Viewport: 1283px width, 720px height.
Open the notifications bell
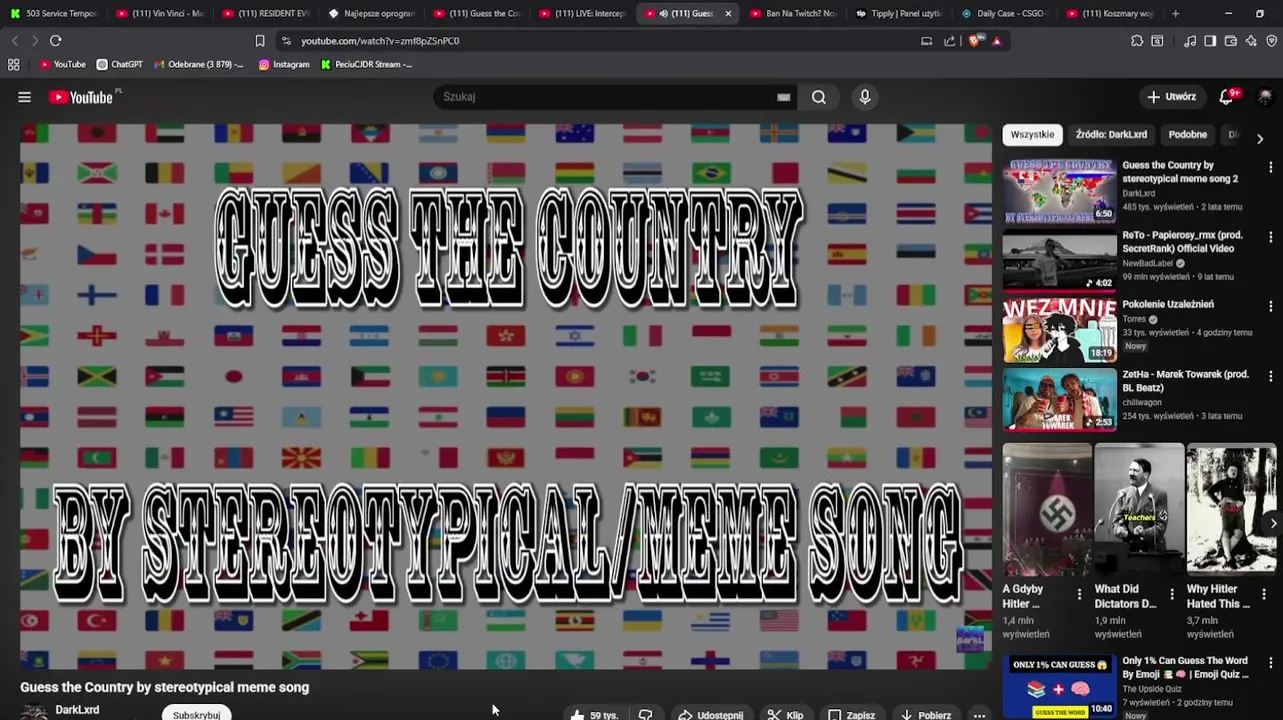point(1227,97)
